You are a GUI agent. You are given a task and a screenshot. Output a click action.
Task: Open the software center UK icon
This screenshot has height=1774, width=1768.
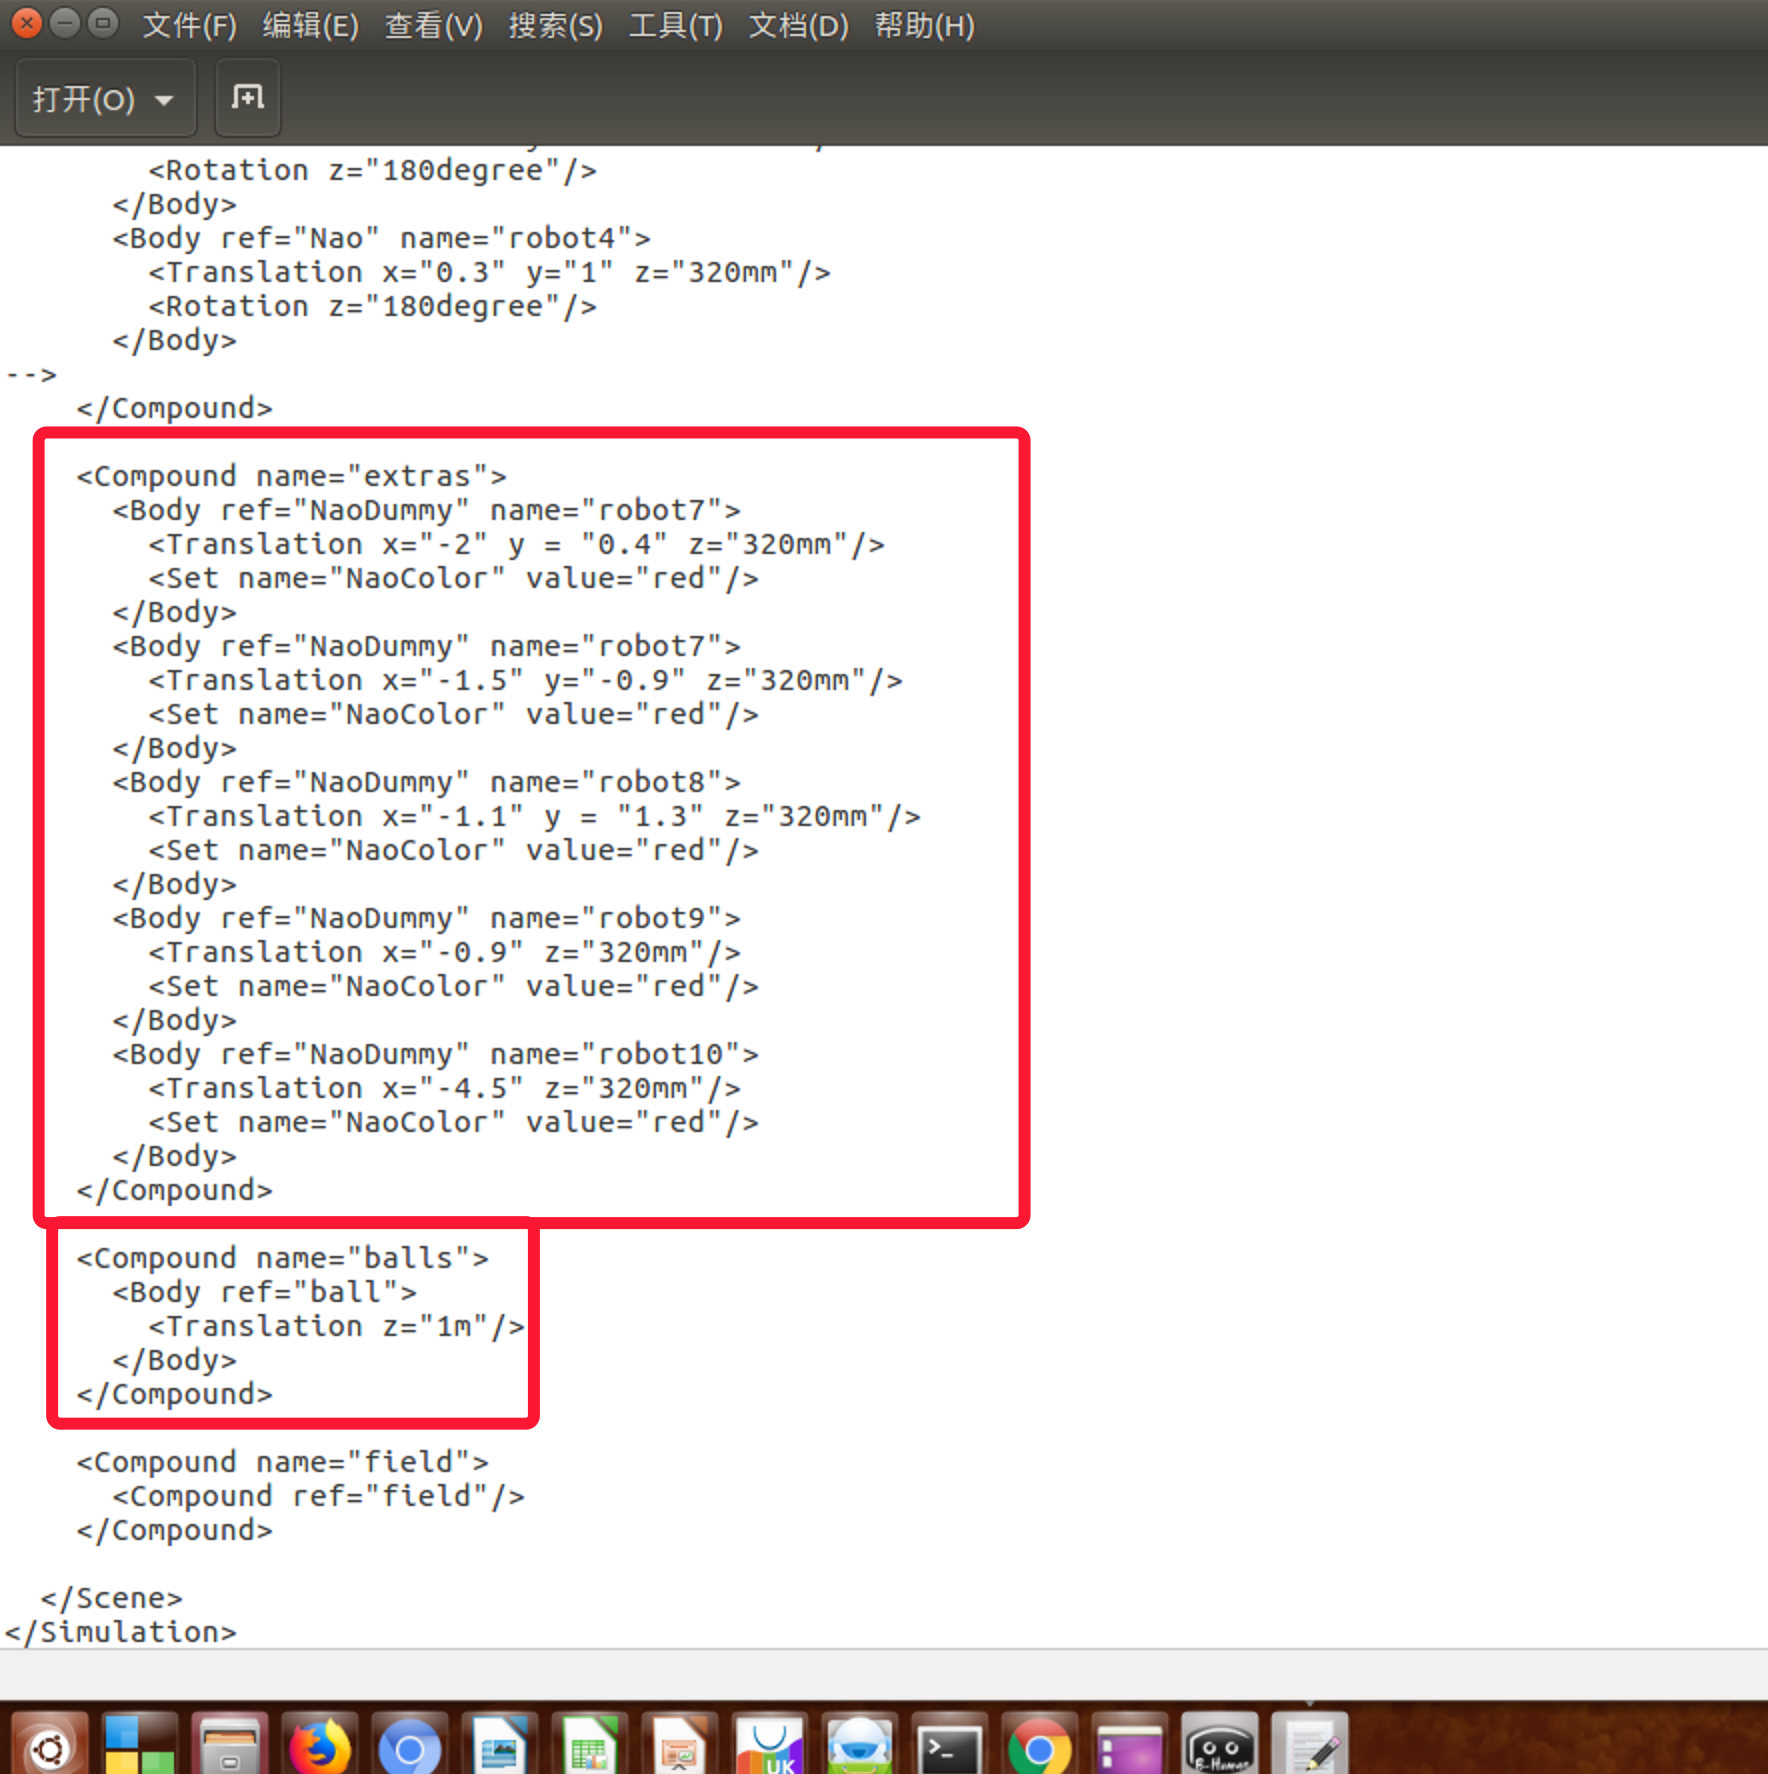(769, 1745)
